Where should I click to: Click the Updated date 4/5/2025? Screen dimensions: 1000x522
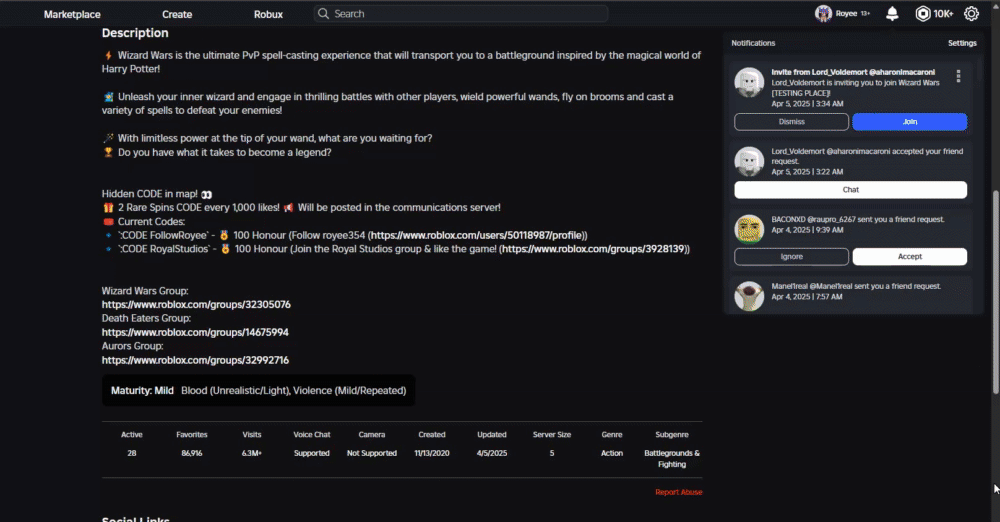[492, 453]
